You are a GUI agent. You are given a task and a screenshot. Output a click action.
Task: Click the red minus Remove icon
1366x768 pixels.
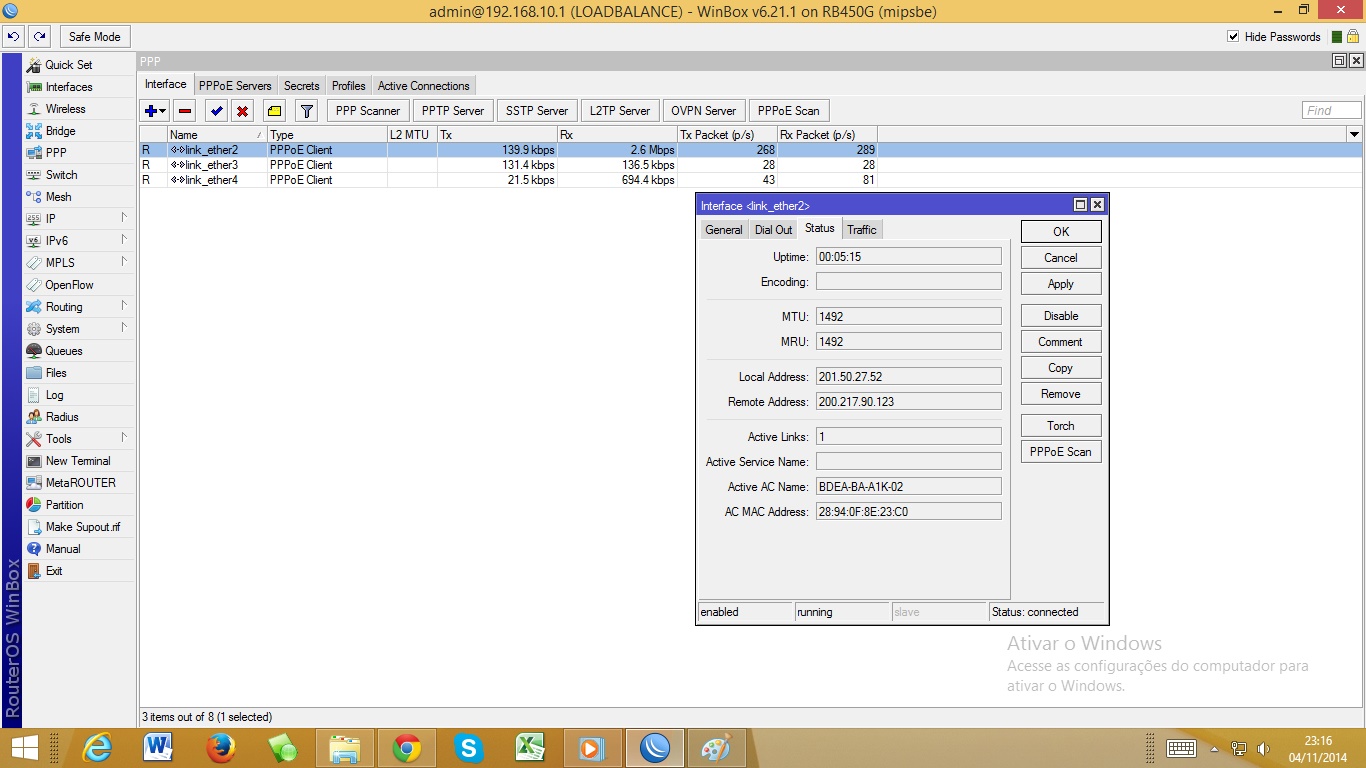coord(185,111)
